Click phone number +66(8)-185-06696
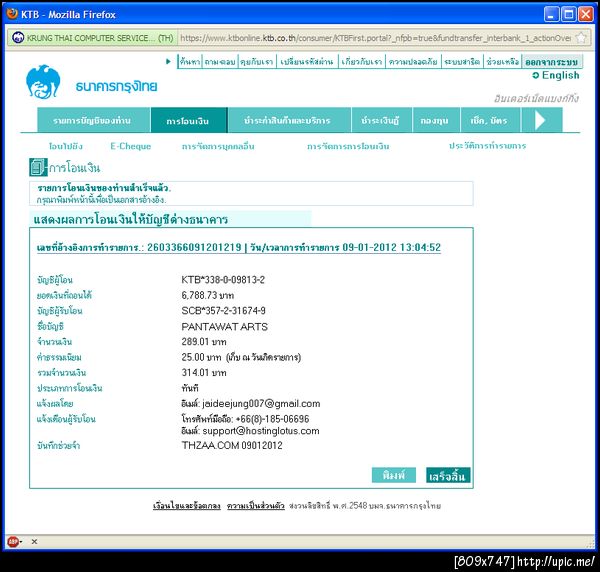The width and height of the screenshot is (600, 572). pyautogui.click(x=272, y=419)
